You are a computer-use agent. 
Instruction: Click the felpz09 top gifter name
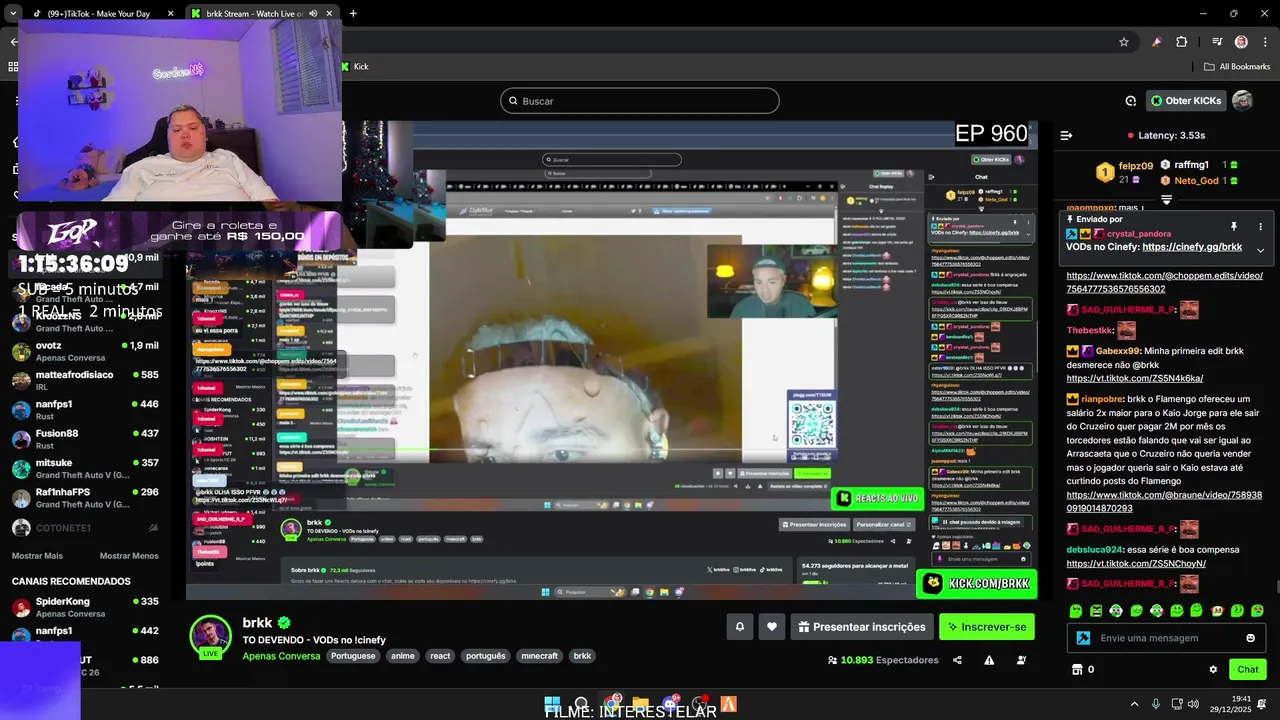pos(1136,166)
